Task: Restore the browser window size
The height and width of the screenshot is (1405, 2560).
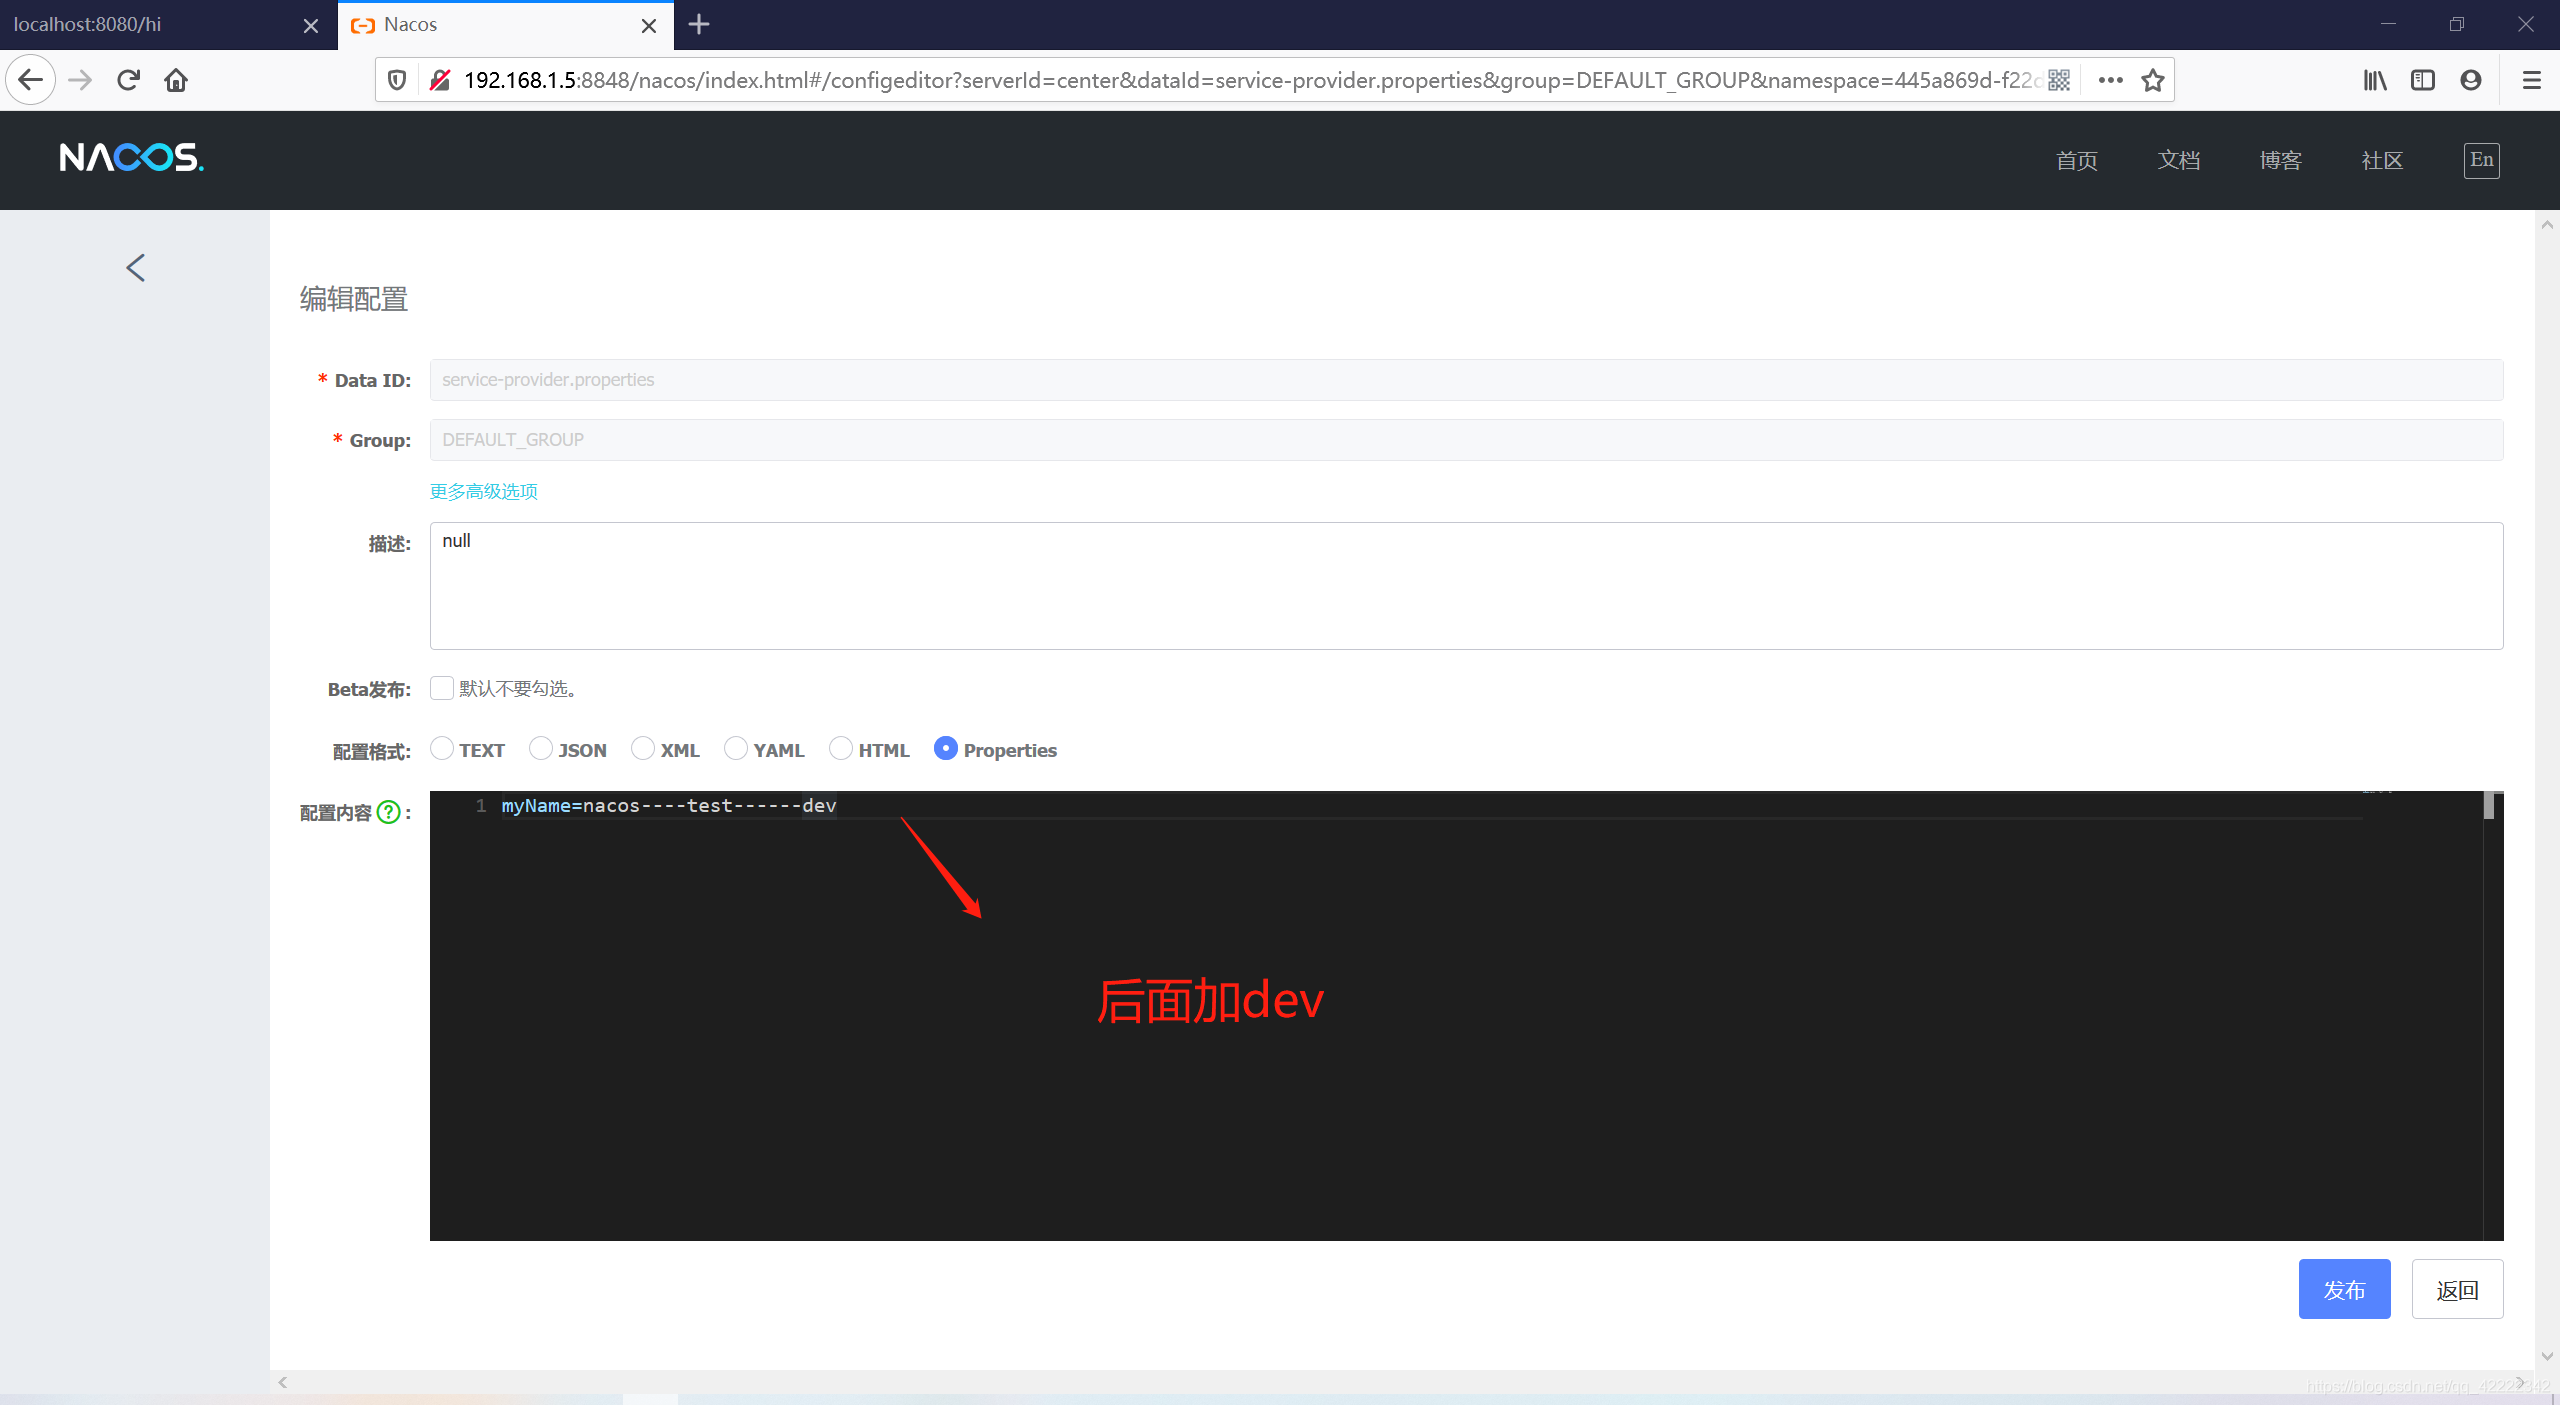Action: click(x=2457, y=24)
